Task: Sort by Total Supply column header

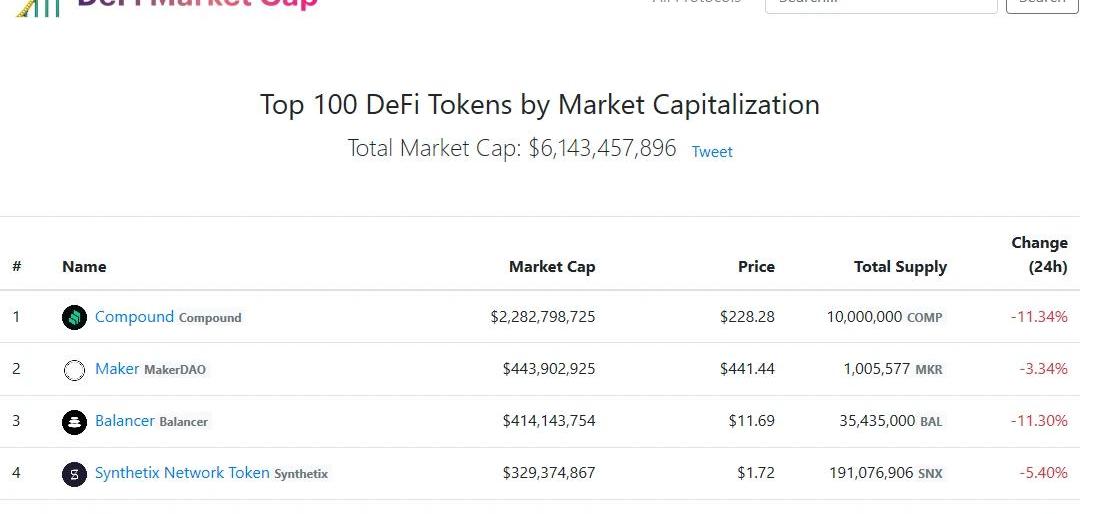Action: point(900,267)
